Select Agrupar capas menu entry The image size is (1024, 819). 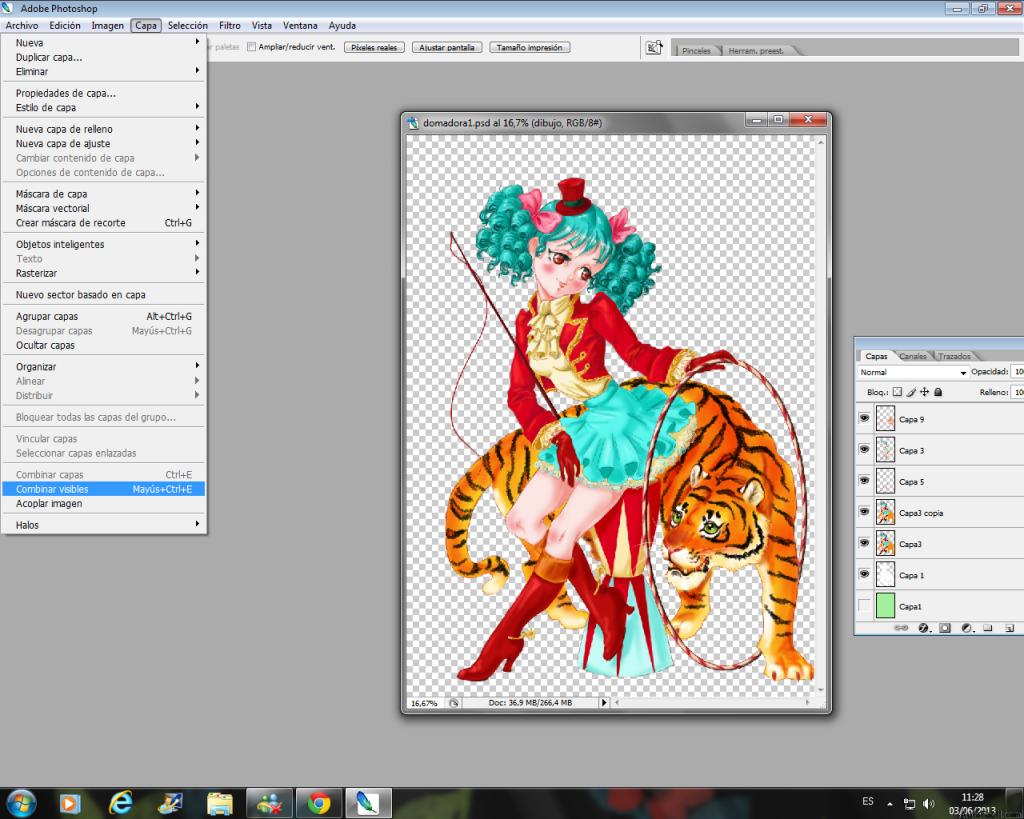pyautogui.click(x=103, y=316)
